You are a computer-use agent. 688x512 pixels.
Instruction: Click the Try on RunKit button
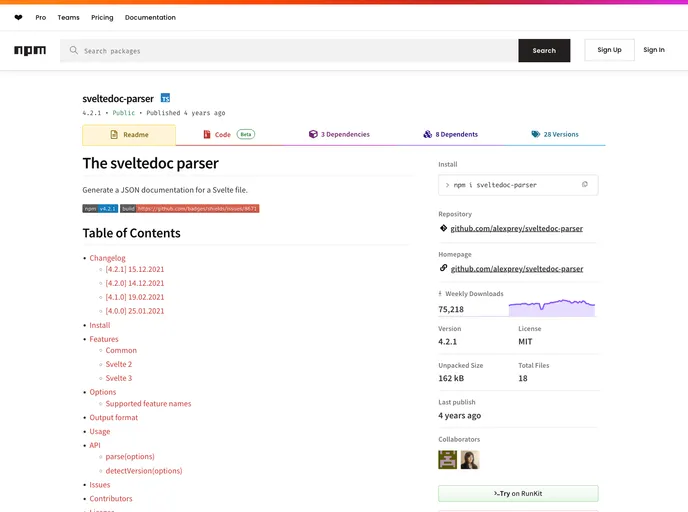click(518, 494)
